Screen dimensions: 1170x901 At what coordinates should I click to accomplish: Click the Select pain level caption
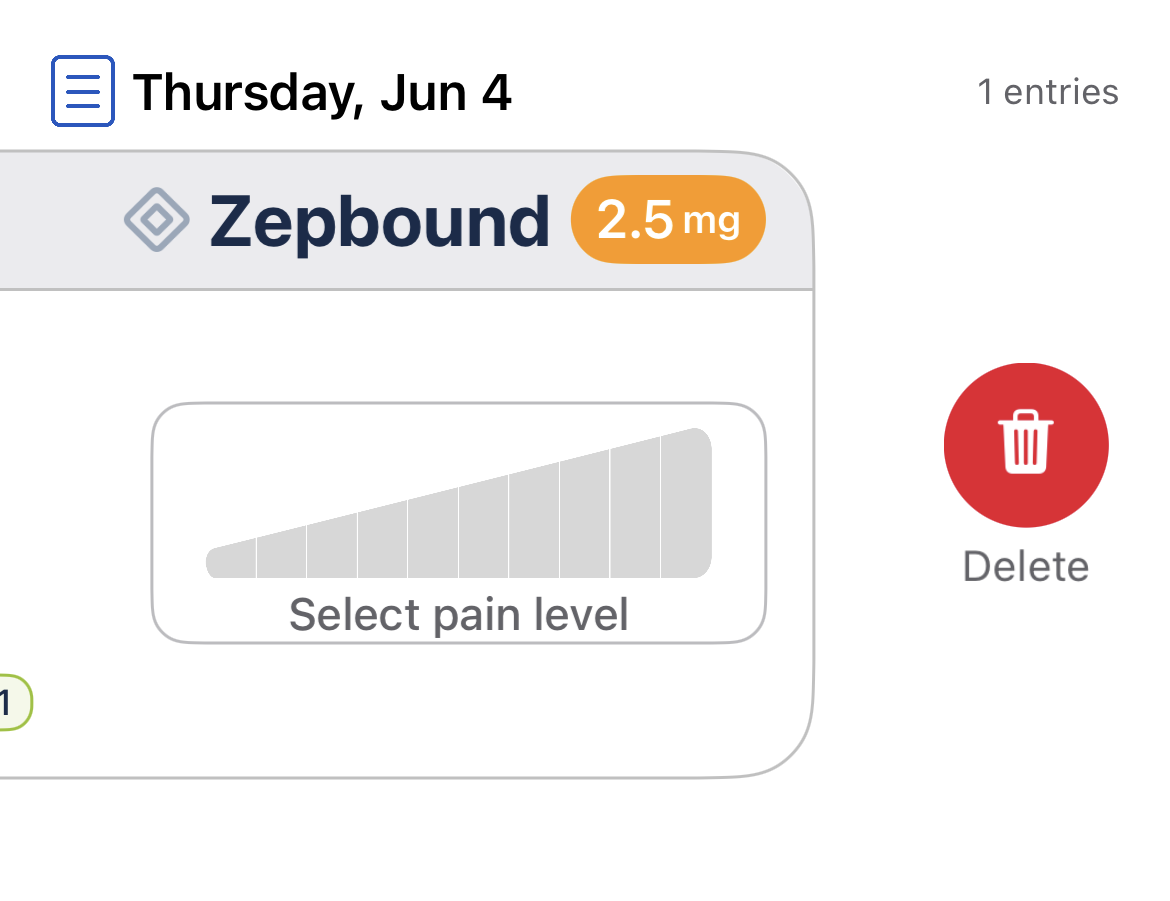click(459, 615)
